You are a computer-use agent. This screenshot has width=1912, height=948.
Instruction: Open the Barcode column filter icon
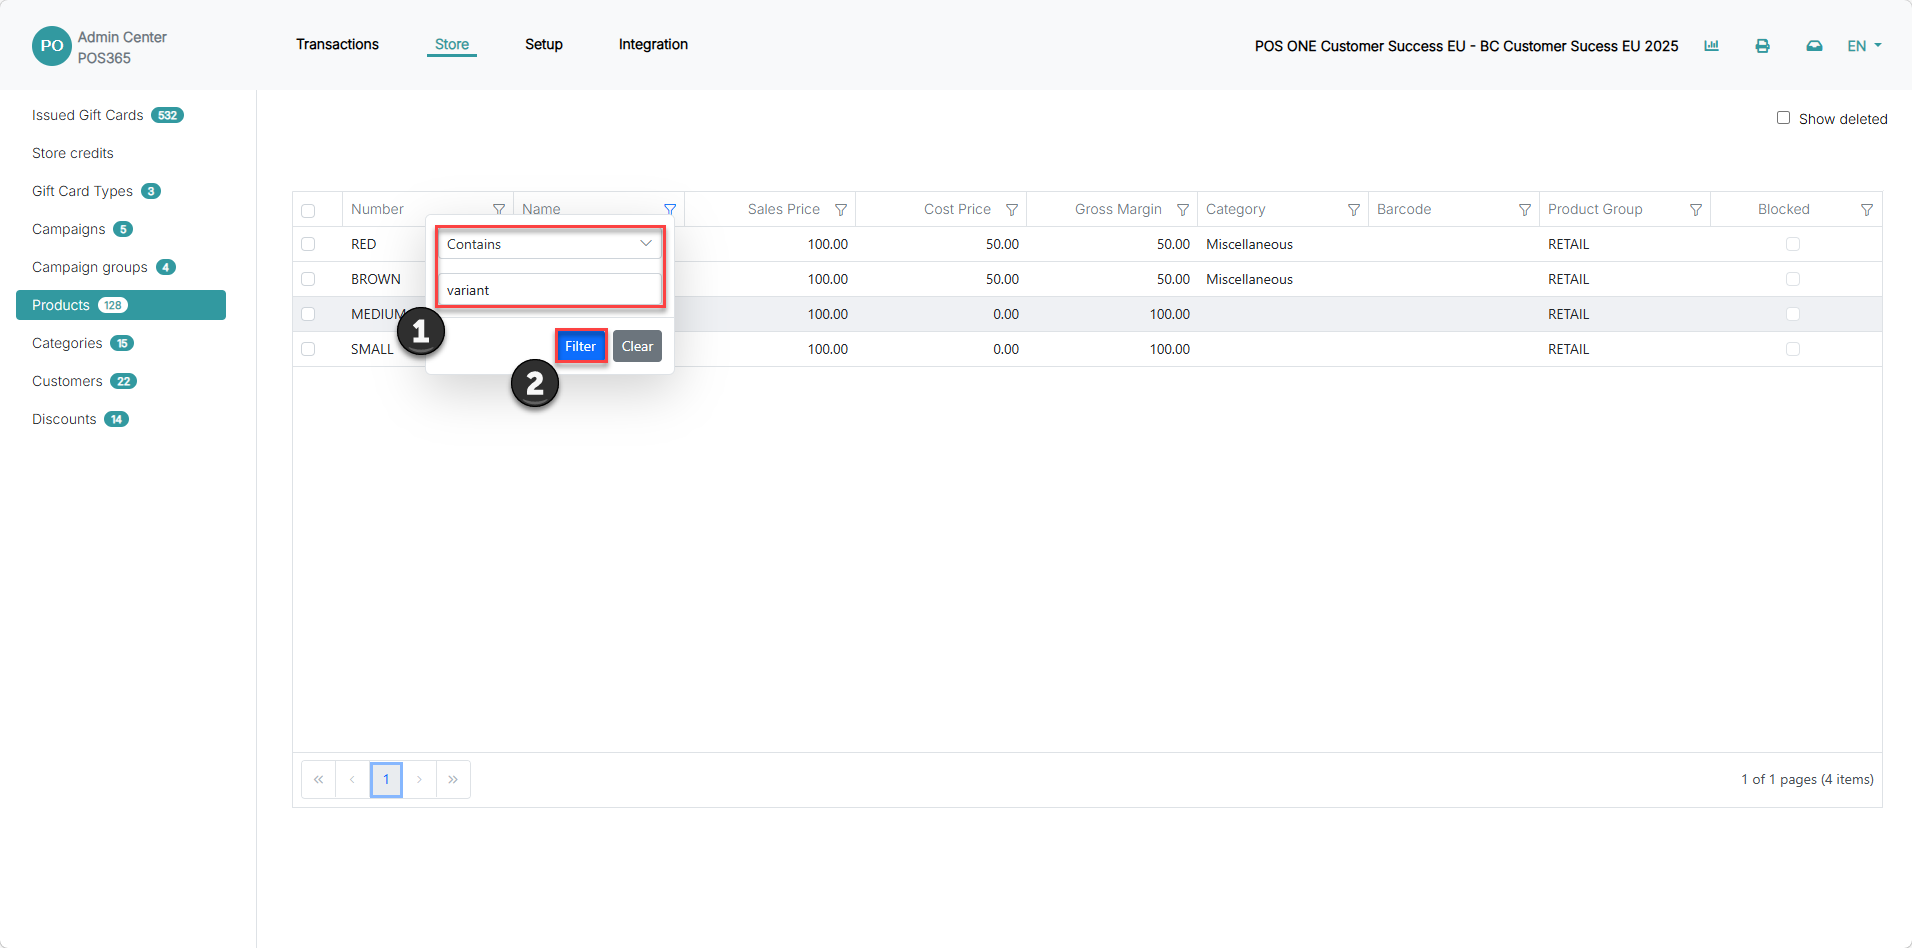click(x=1525, y=209)
